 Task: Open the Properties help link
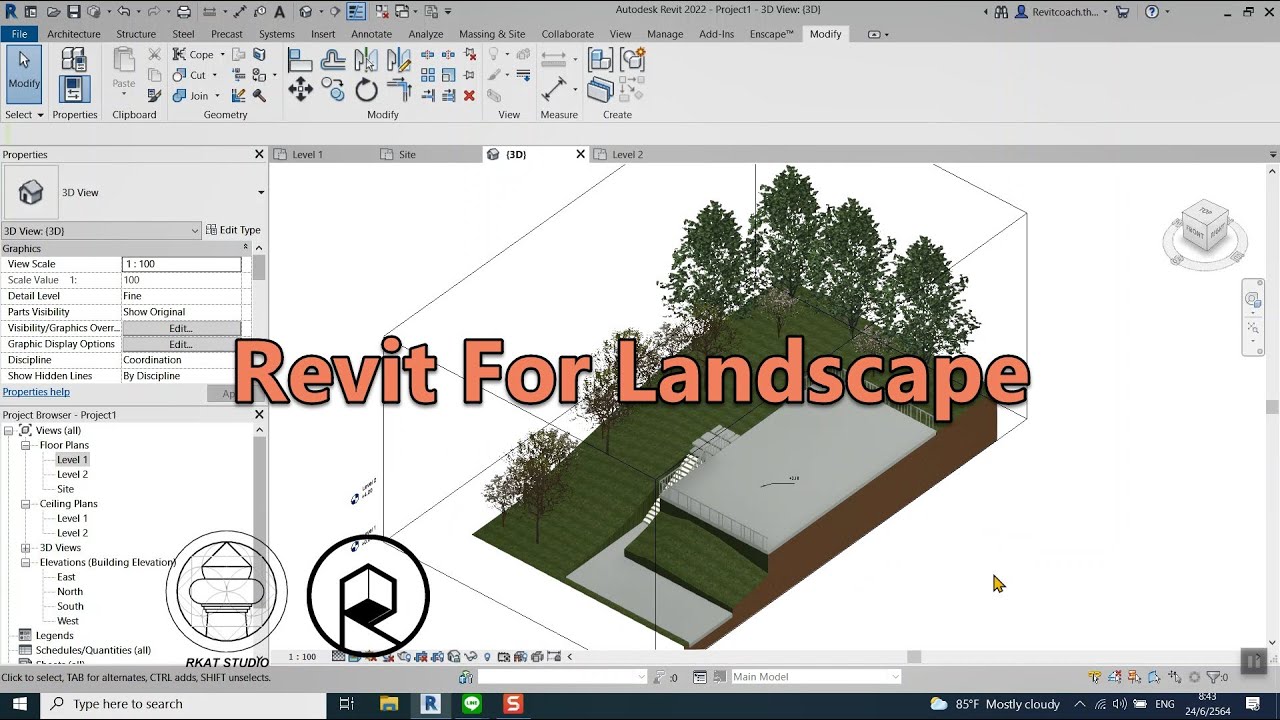click(36, 392)
